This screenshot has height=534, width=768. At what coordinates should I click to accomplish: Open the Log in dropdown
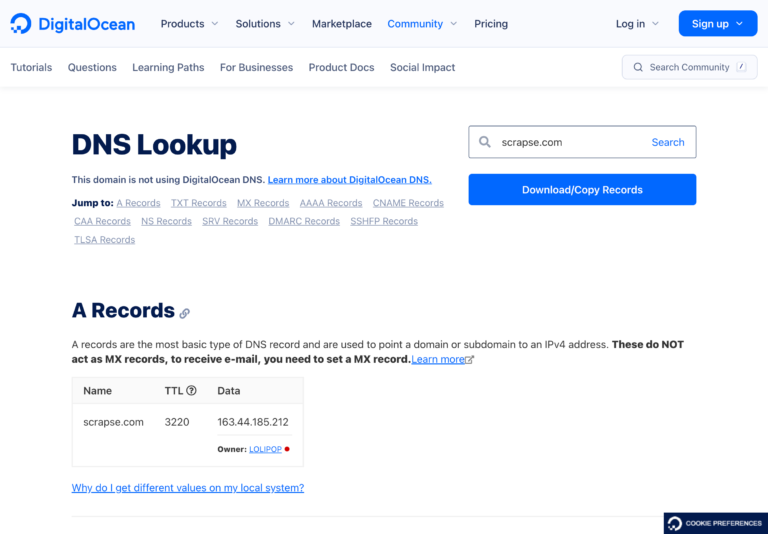pos(637,23)
